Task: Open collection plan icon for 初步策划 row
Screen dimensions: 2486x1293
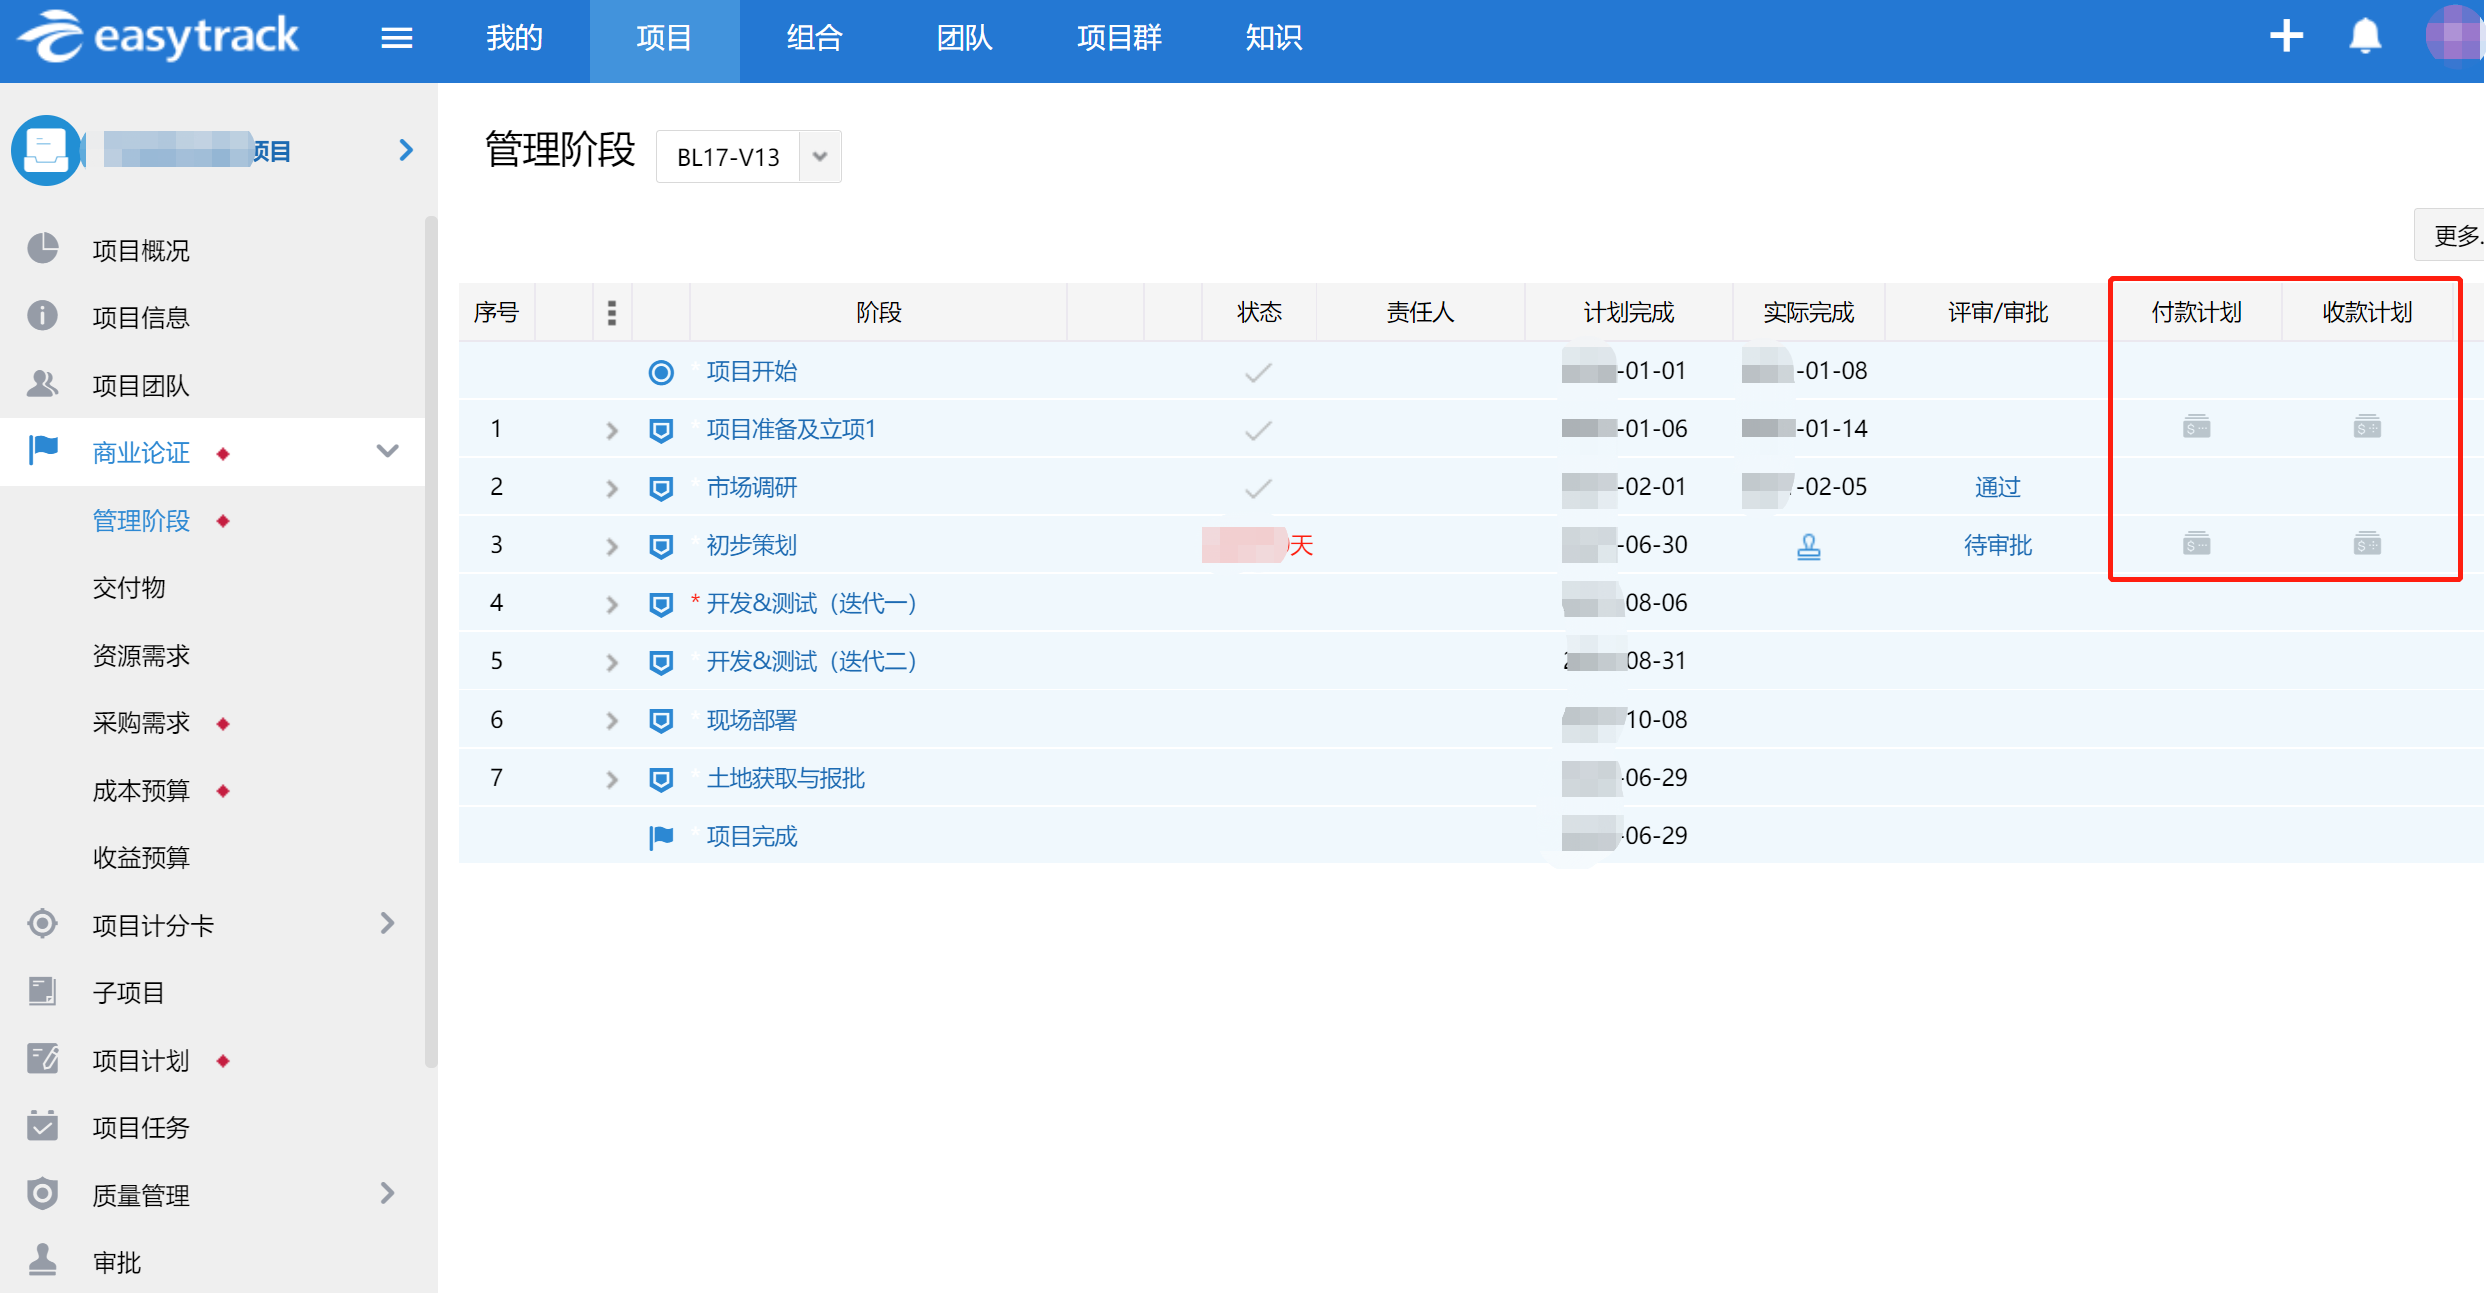Action: [x=2367, y=544]
